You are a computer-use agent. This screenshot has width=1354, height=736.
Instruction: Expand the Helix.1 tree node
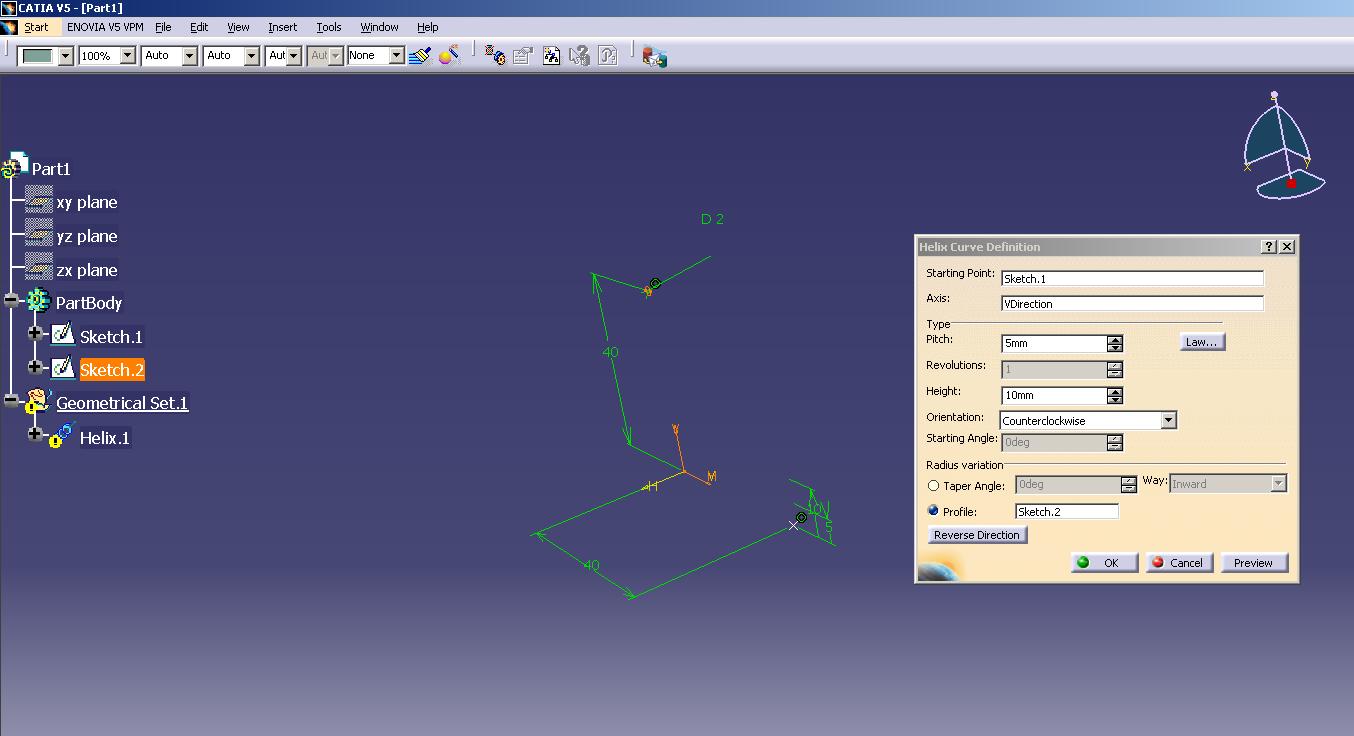tap(36, 434)
